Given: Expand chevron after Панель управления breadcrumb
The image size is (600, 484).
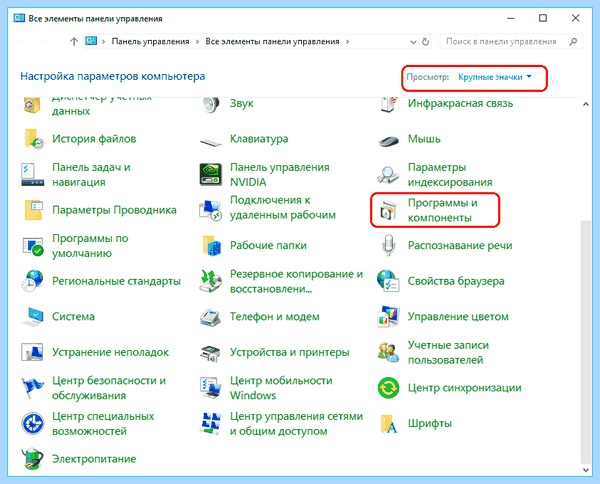Looking at the screenshot, I should point(197,42).
